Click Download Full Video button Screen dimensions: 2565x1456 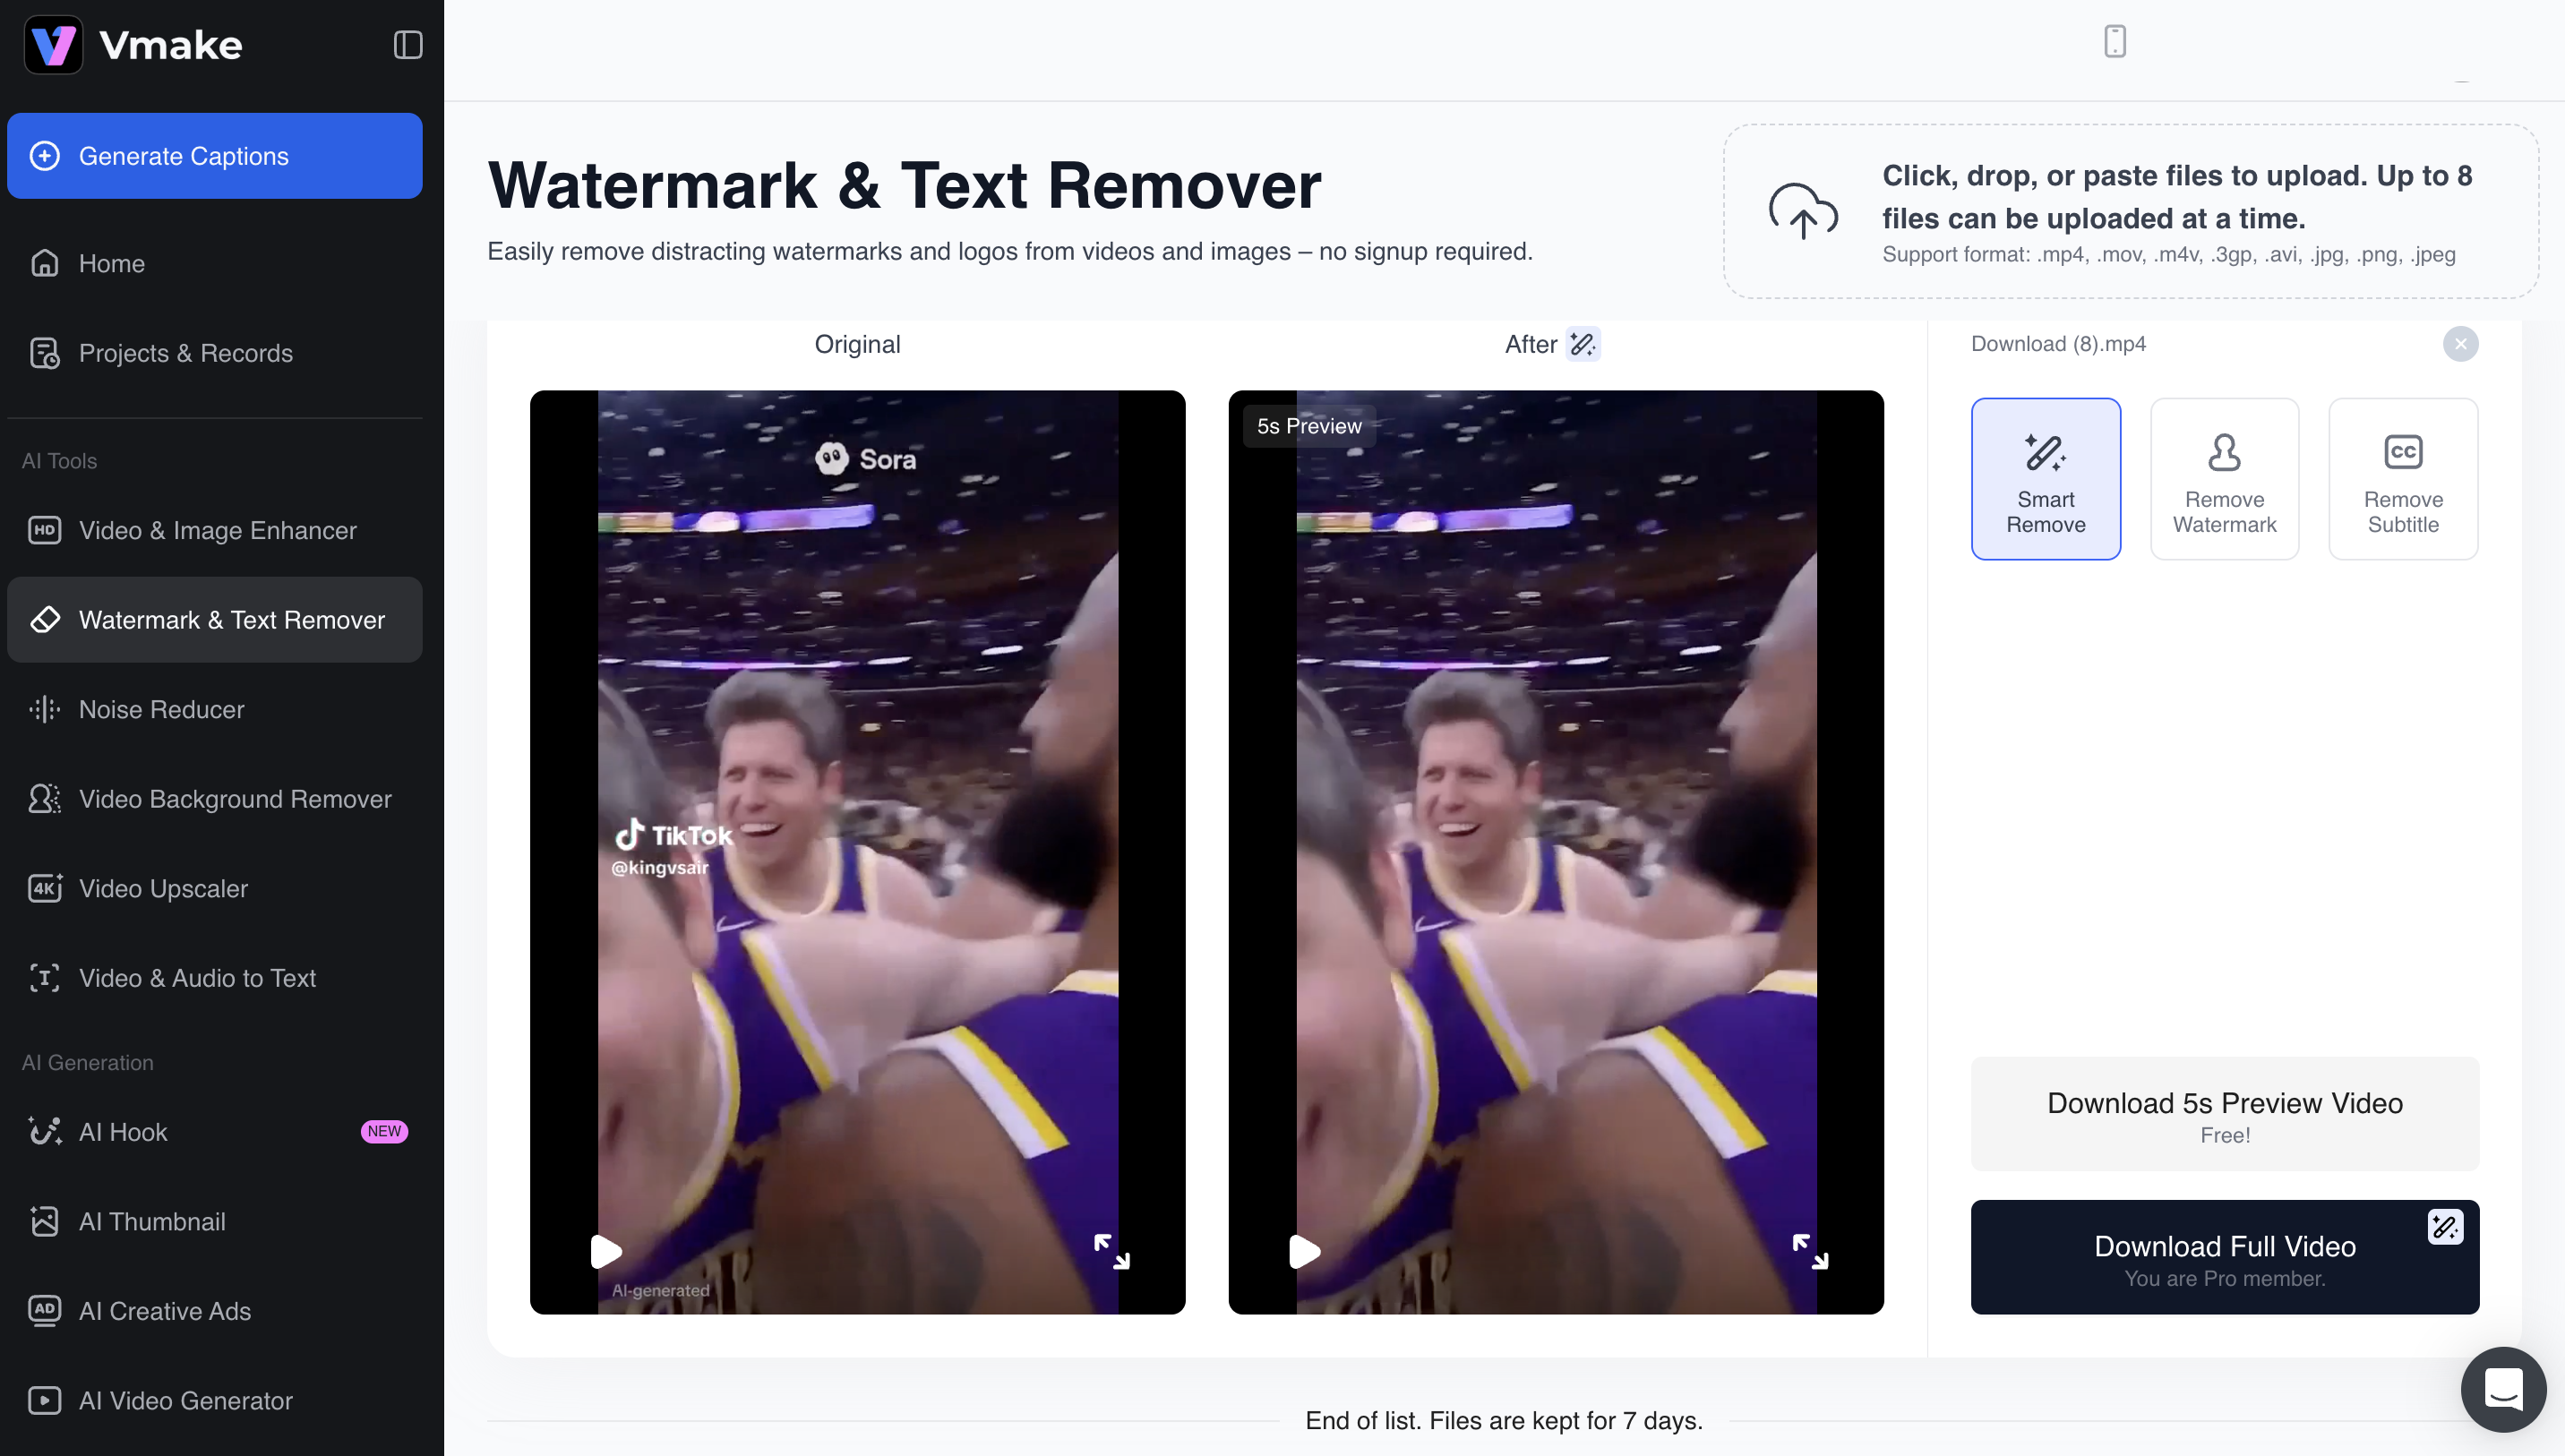click(x=2224, y=1257)
